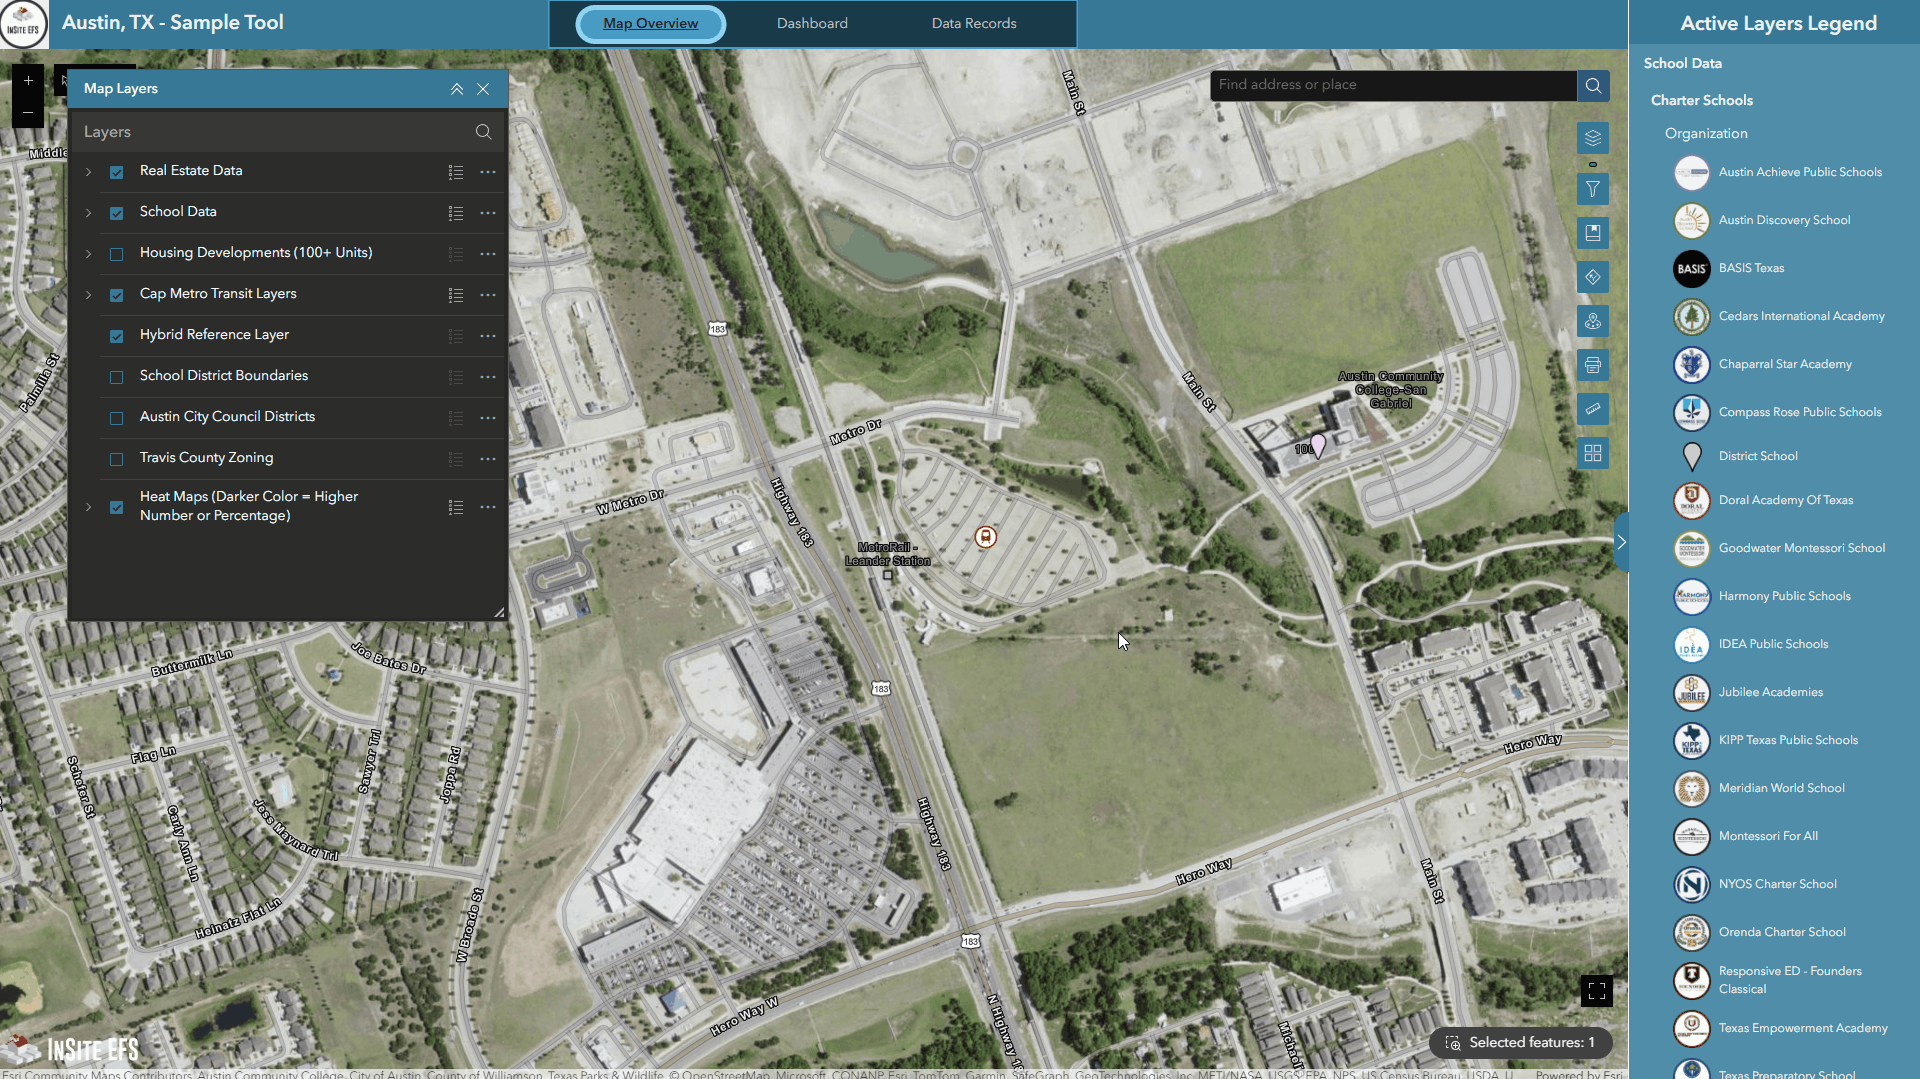Open the filter funnel tool

click(1593, 189)
